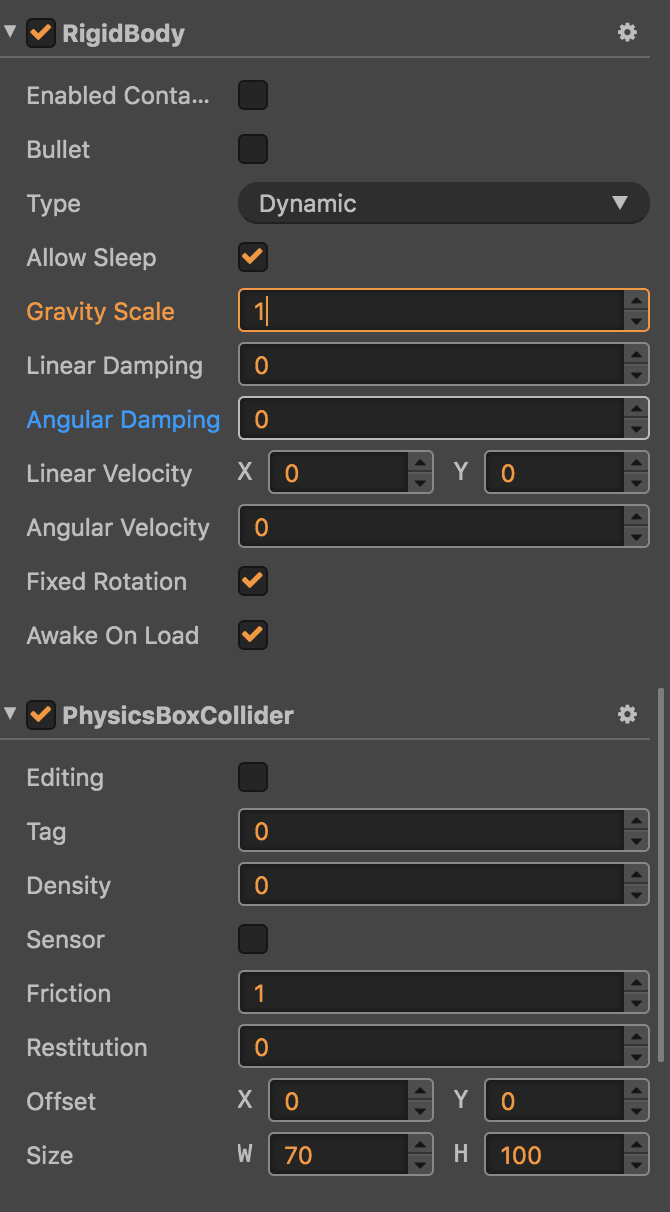Open the PhysicsBoxCollider gear settings menu

point(627,715)
